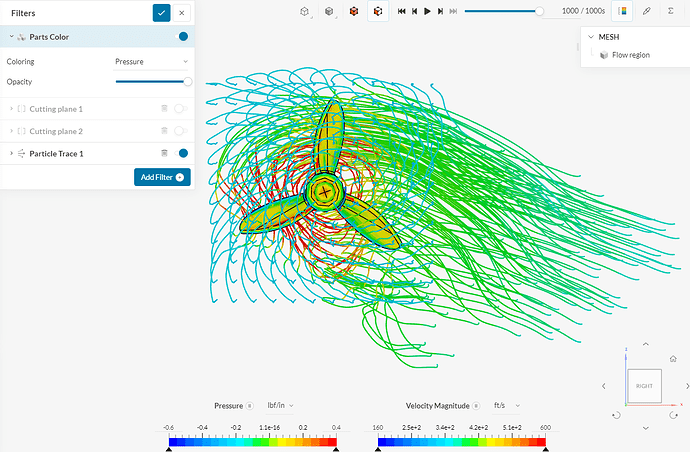690x452 pixels.
Task: Open the Coloring dropdown showing Pressure
Action: pyautogui.click(x=151, y=62)
